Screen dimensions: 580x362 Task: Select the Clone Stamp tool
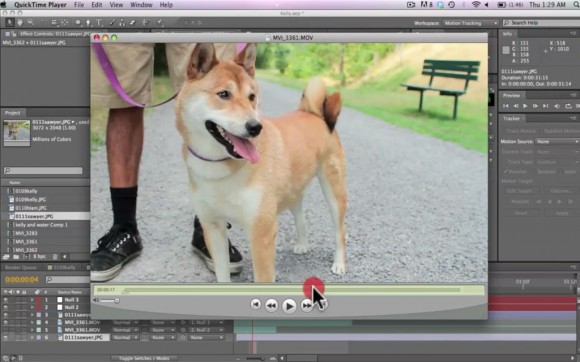click(122, 23)
